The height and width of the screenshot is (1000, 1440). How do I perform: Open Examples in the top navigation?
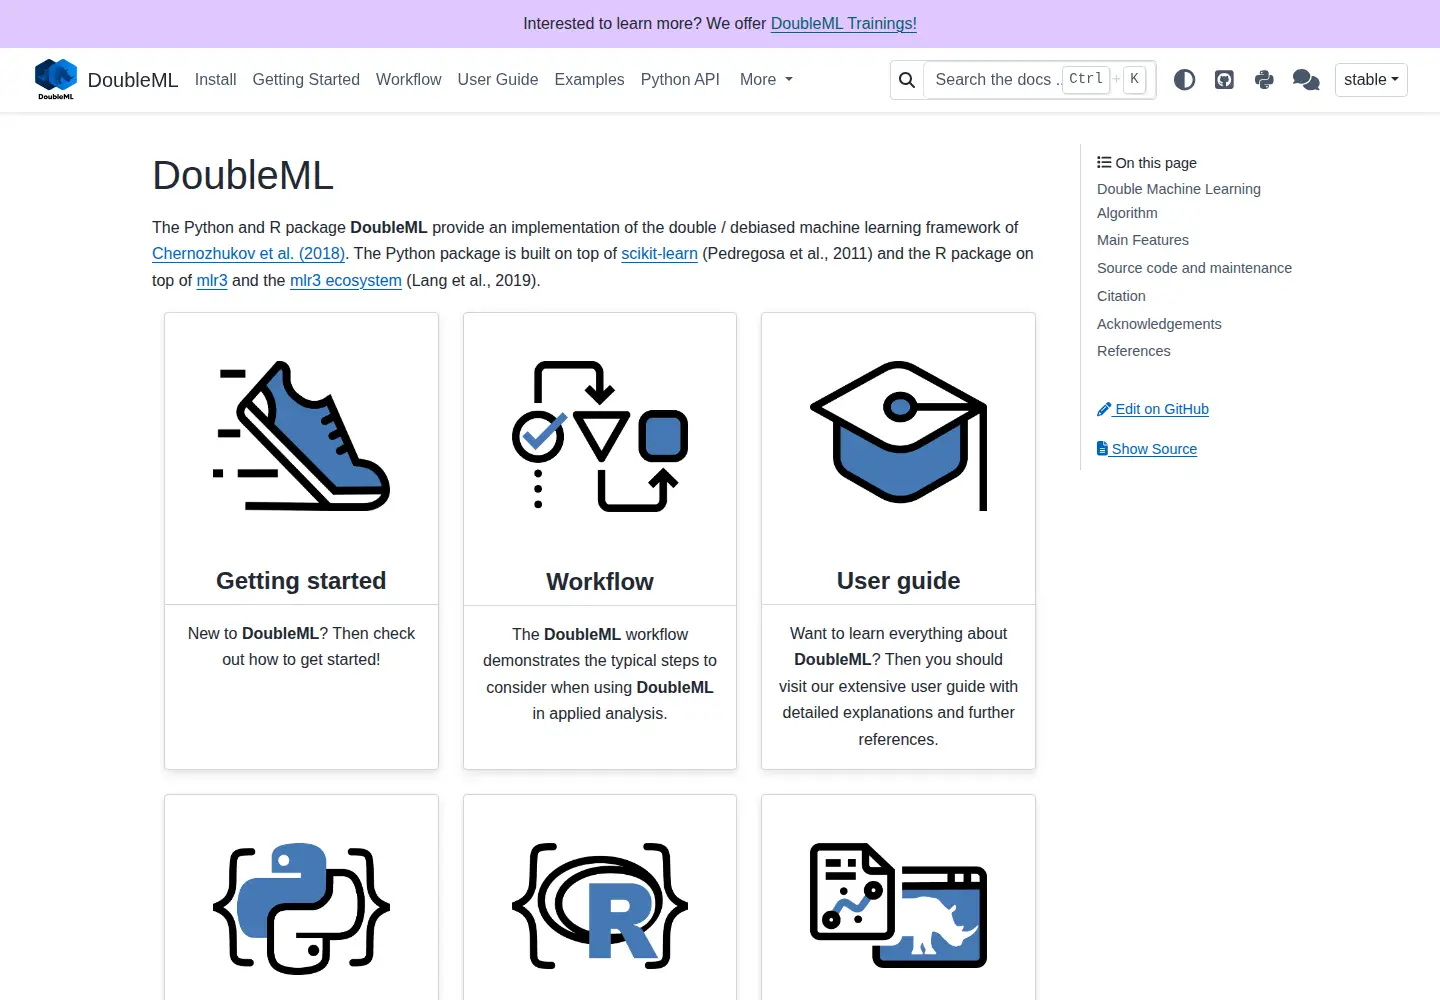[589, 79]
